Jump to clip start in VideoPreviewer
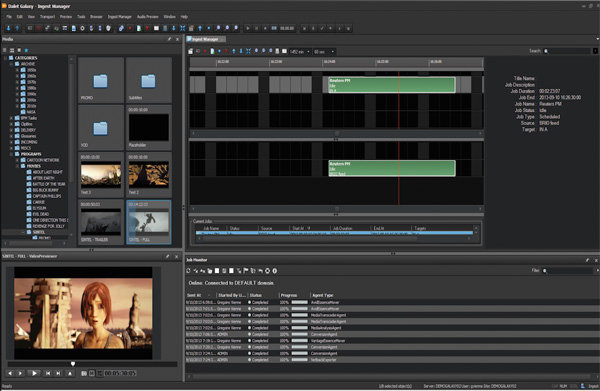This screenshot has width=600, height=391. (x=48, y=373)
